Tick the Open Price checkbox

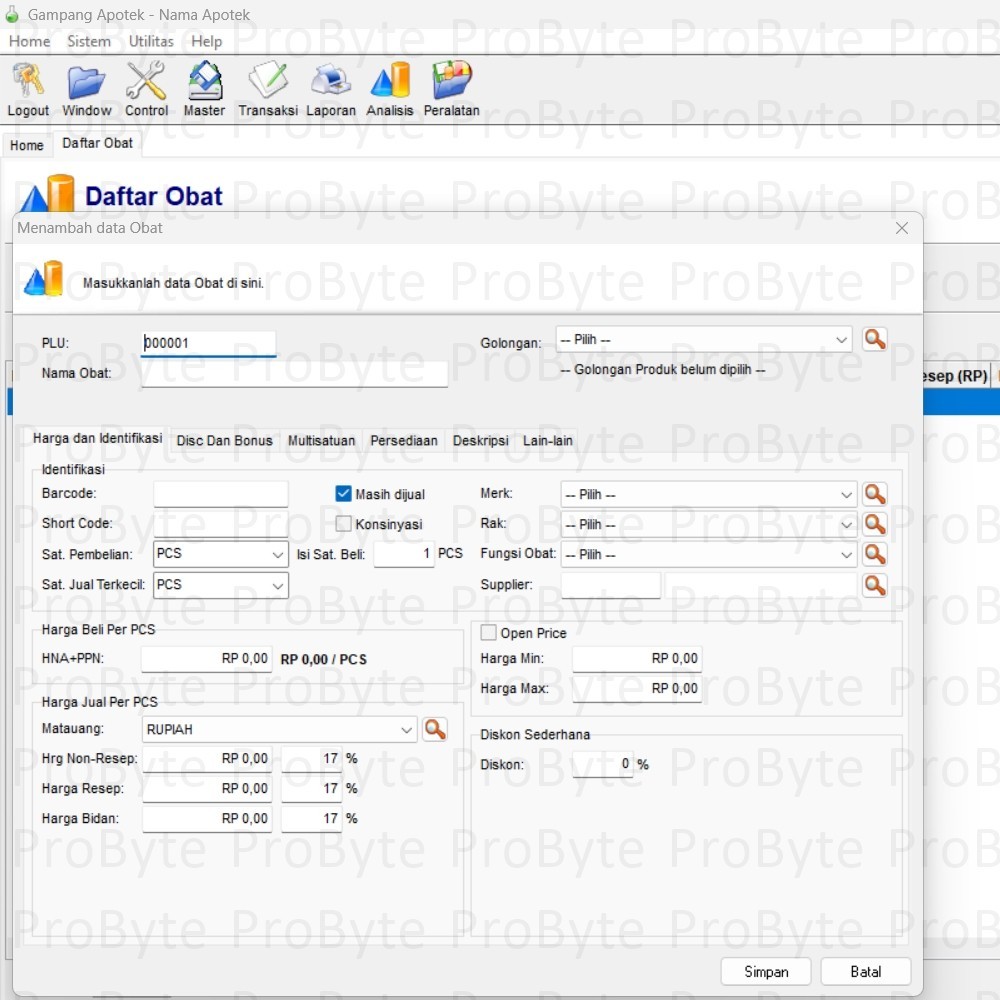tap(489, 633)
